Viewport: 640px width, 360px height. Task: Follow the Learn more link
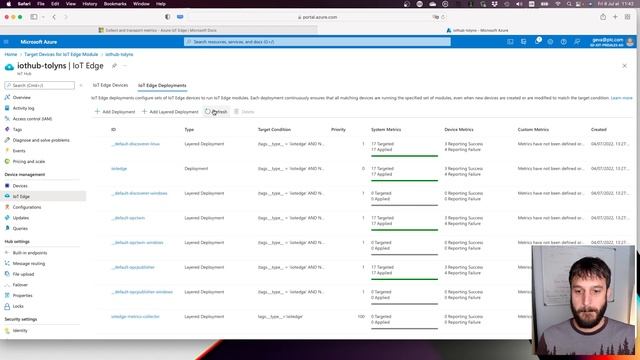pos(621,98)
